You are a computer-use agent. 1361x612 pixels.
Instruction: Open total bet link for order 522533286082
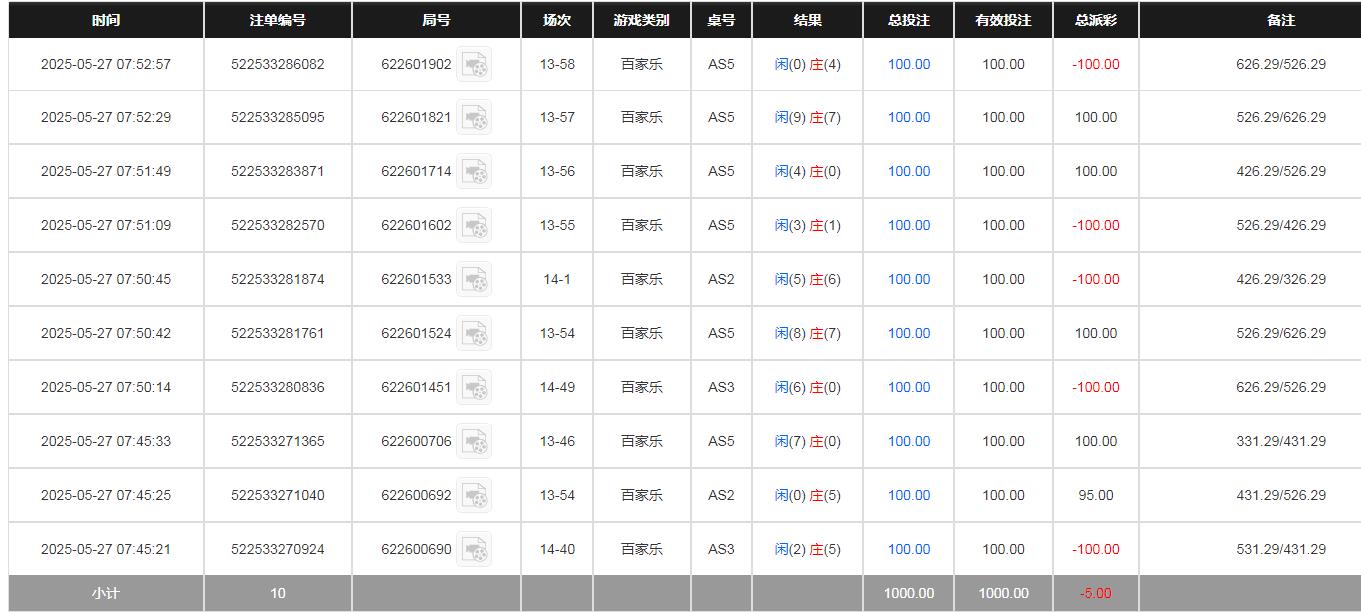coord(909,64)
